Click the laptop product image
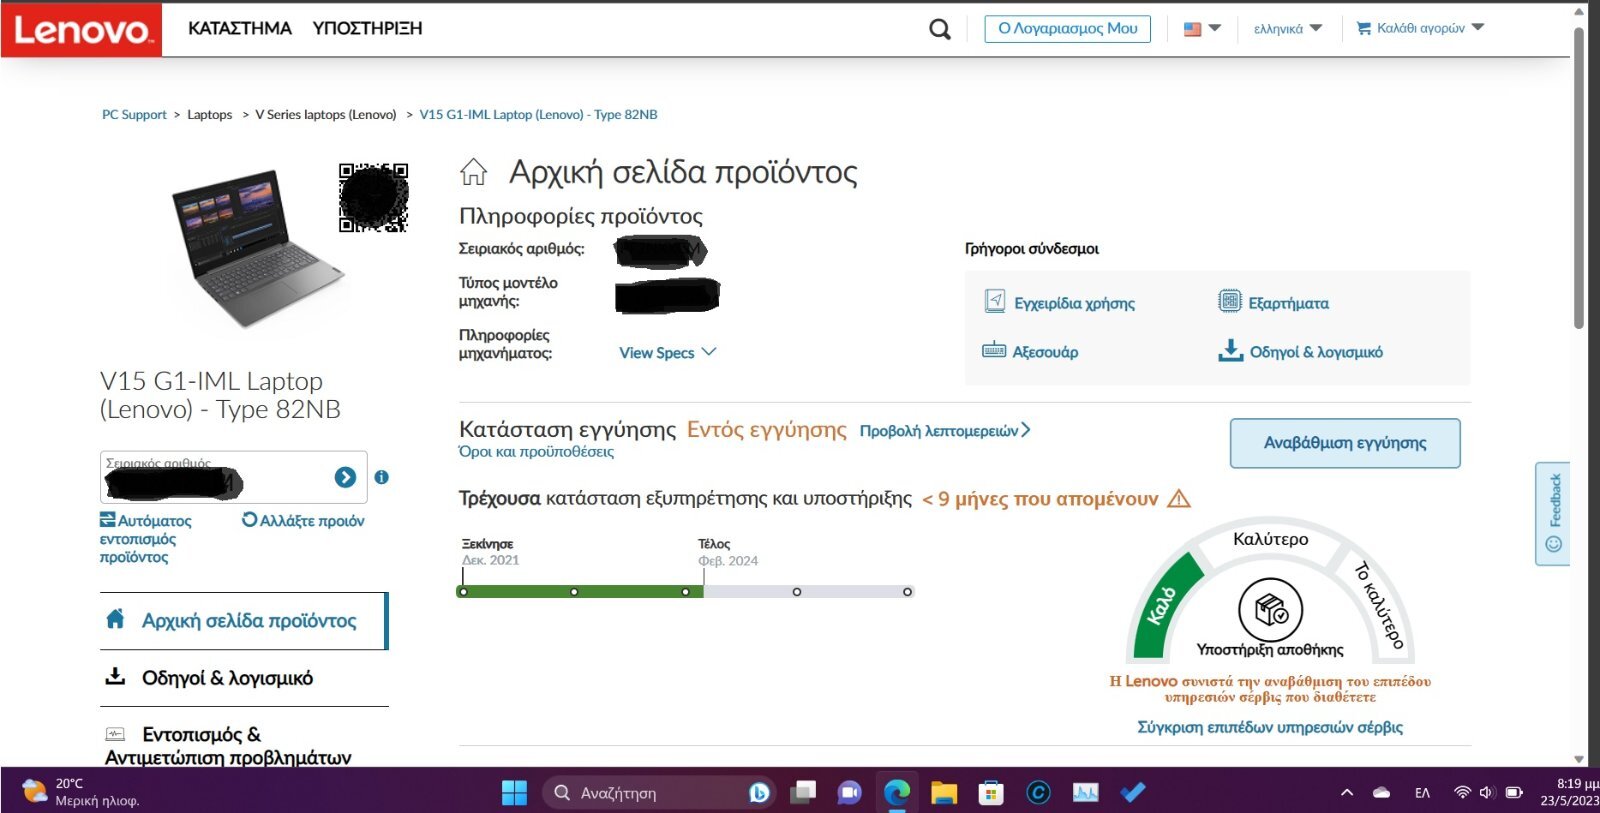Screen dimensions: 1600x813 (257, 248)
